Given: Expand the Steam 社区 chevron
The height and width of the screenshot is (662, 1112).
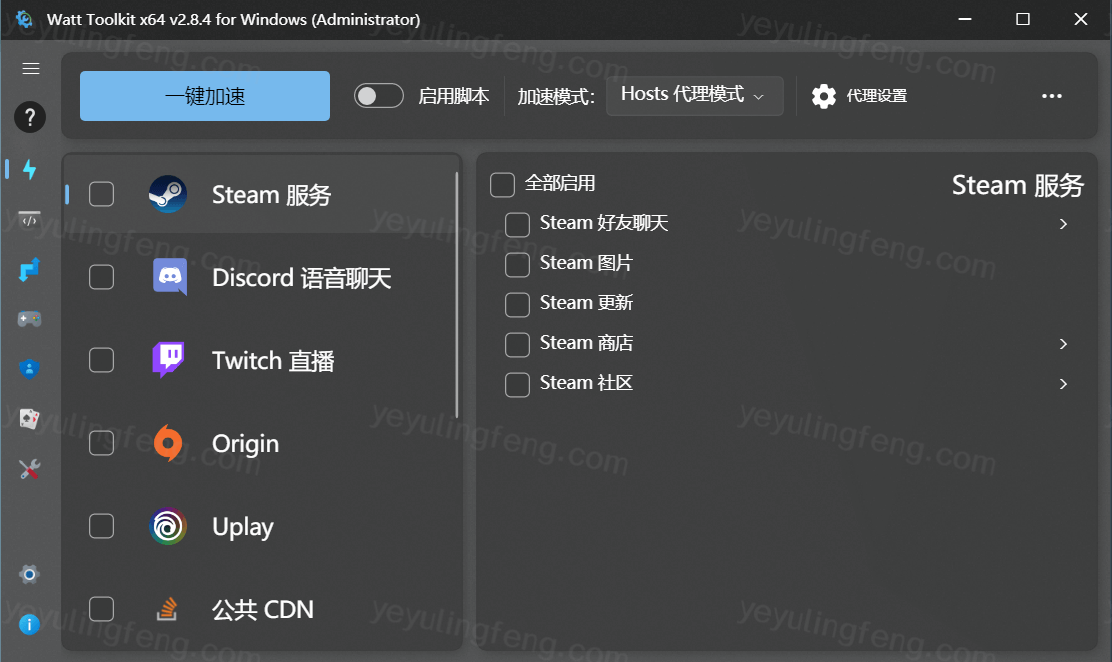Looking at the screenshot, I should (1063, 384).
